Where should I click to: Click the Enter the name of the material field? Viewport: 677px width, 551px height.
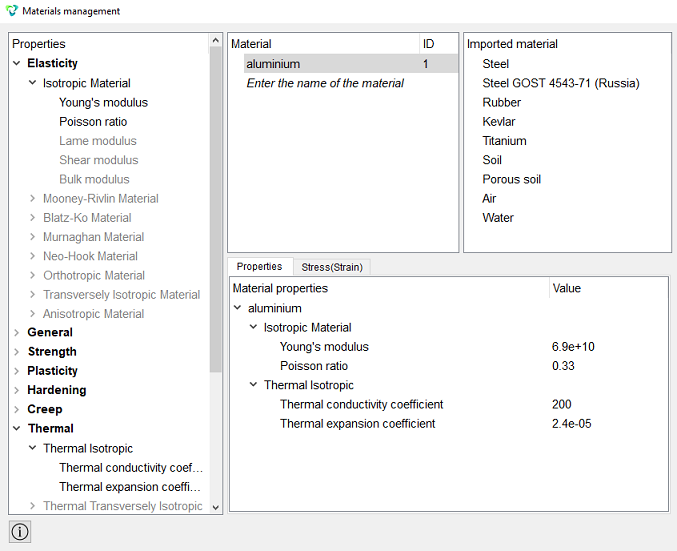(x=325, y=83)
